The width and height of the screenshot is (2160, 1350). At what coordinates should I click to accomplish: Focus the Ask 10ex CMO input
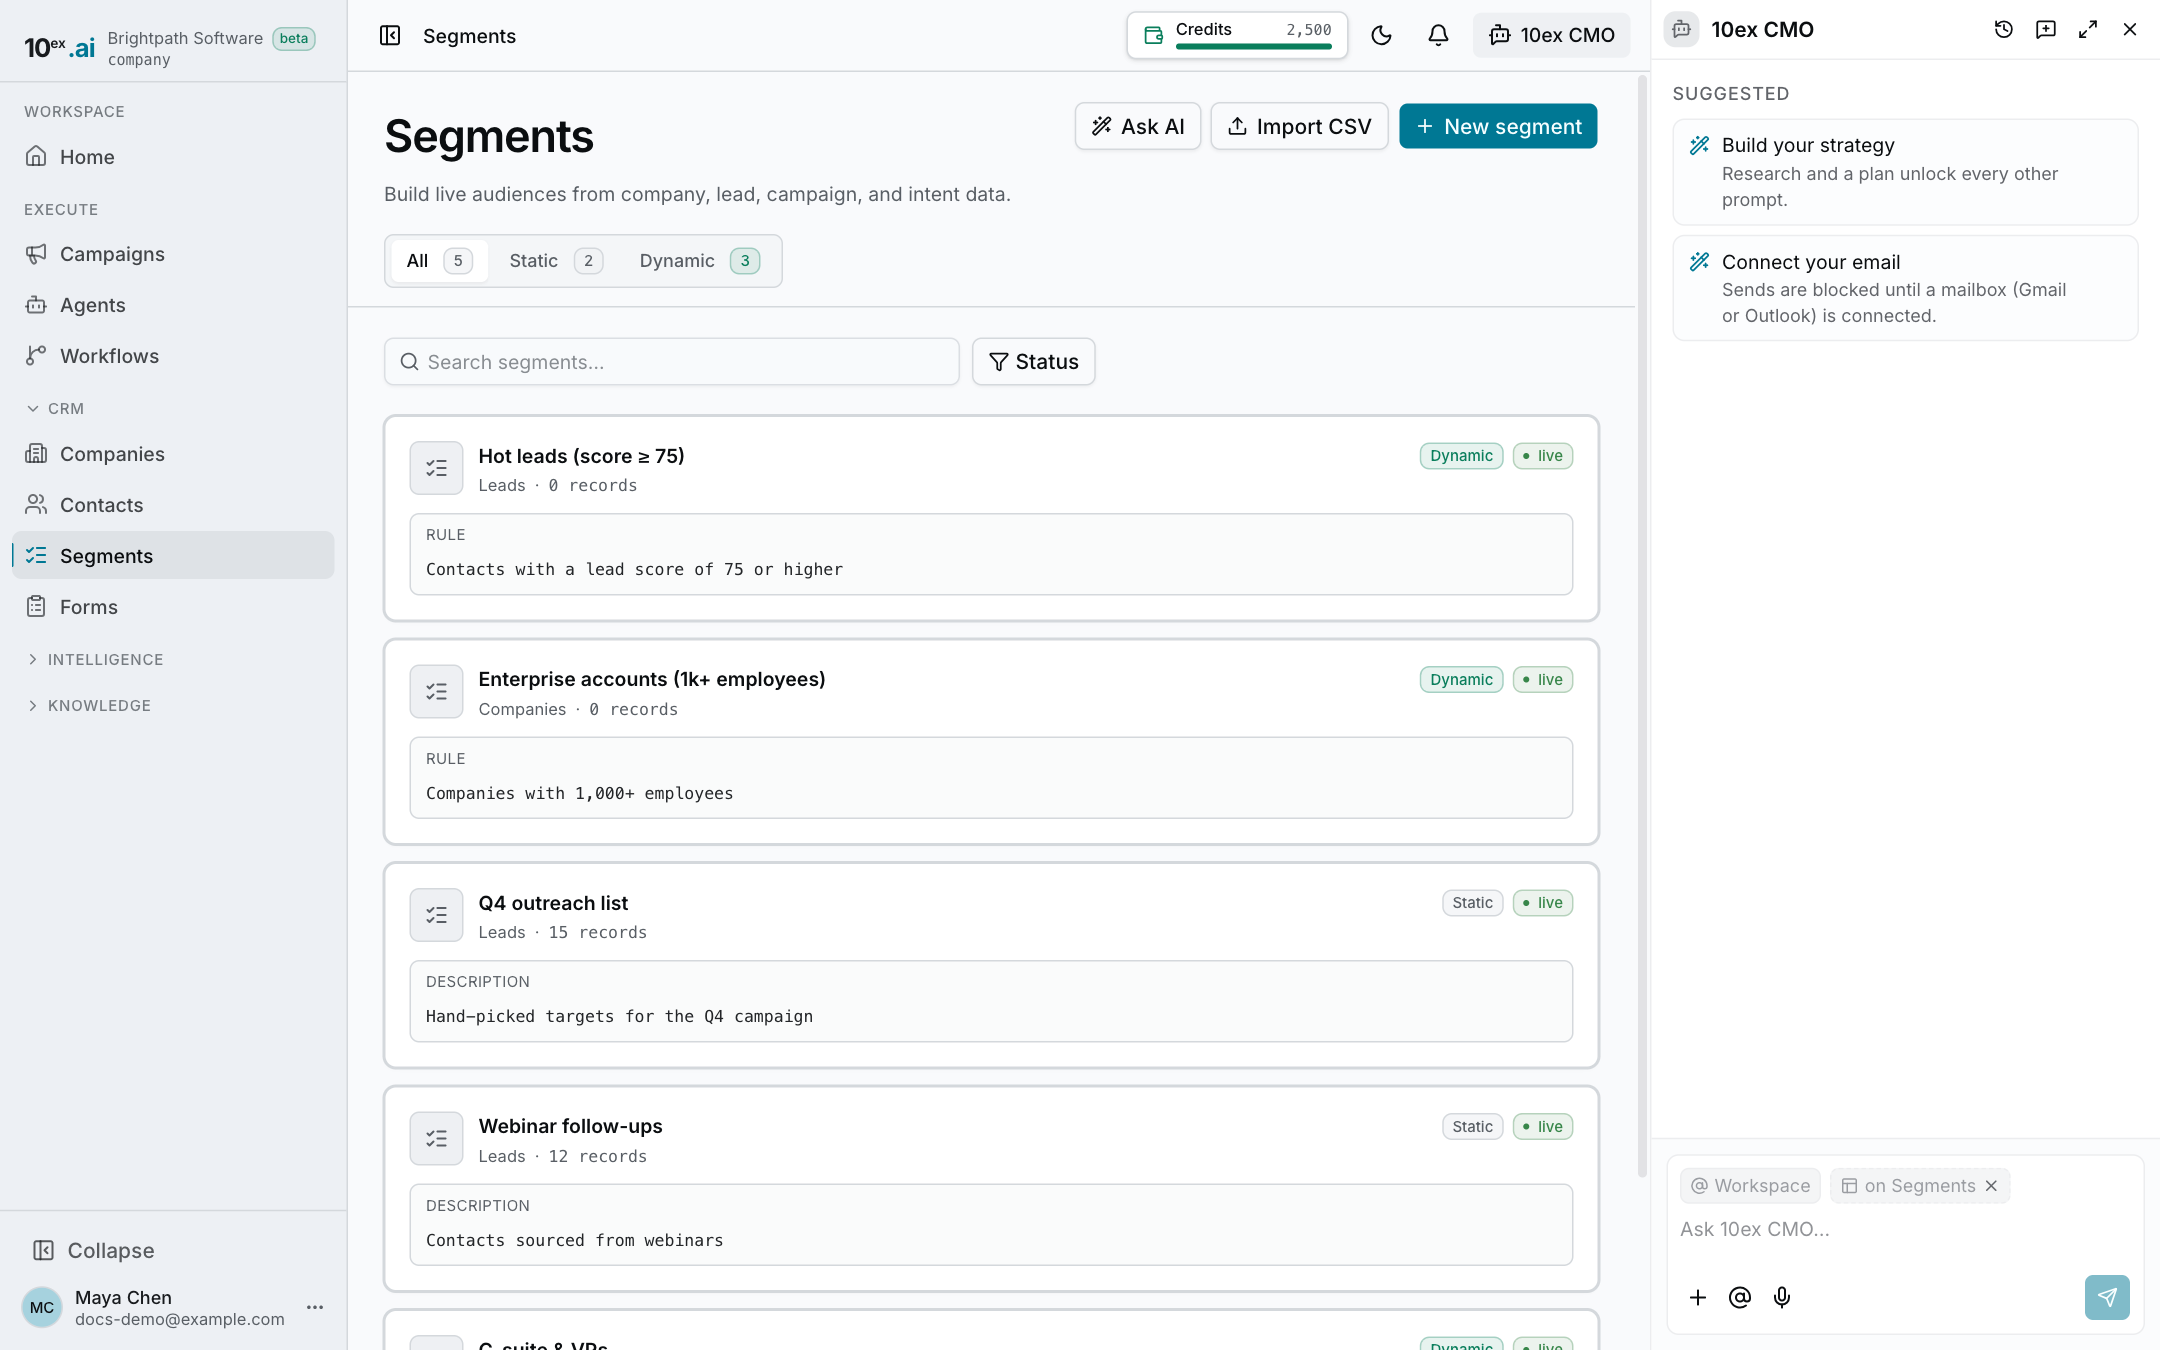click(x=1905, y=1229)
